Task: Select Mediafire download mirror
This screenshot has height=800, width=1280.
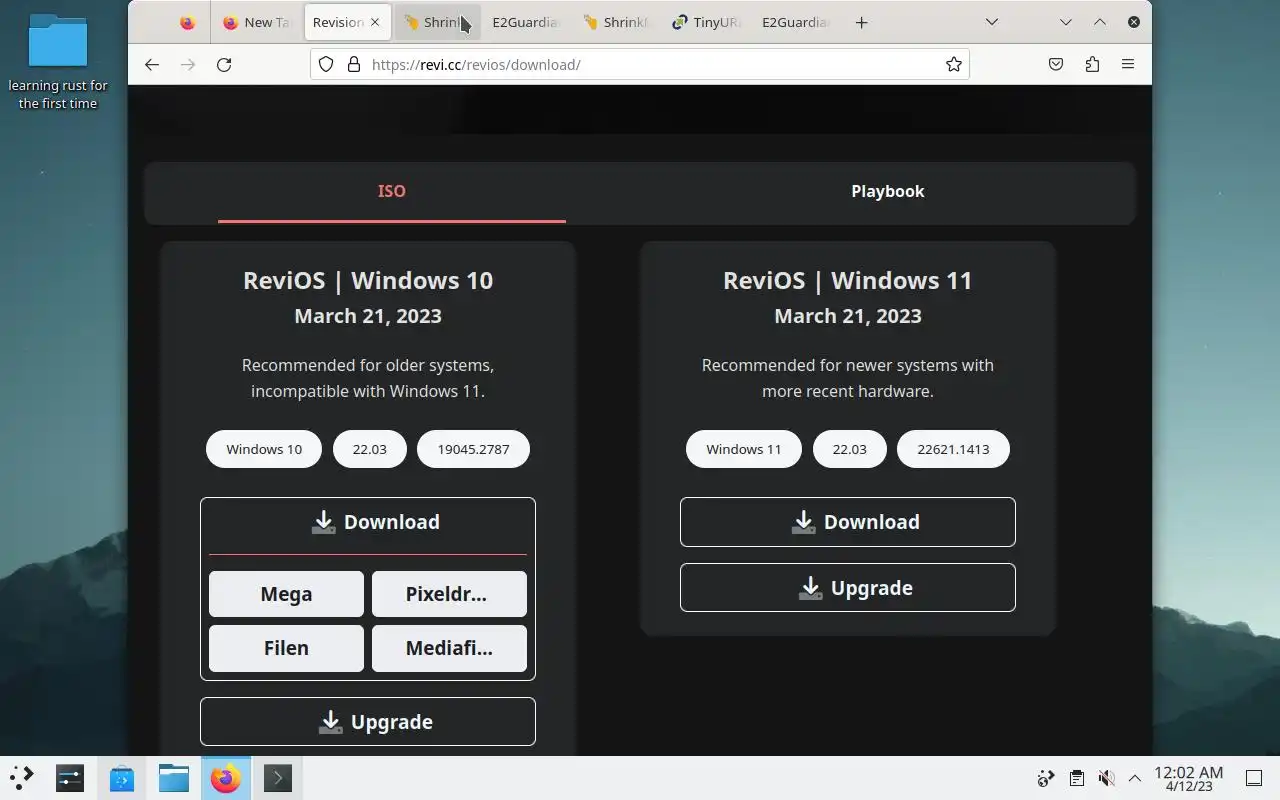Action: pyautogui.click(x=449, y=648)
